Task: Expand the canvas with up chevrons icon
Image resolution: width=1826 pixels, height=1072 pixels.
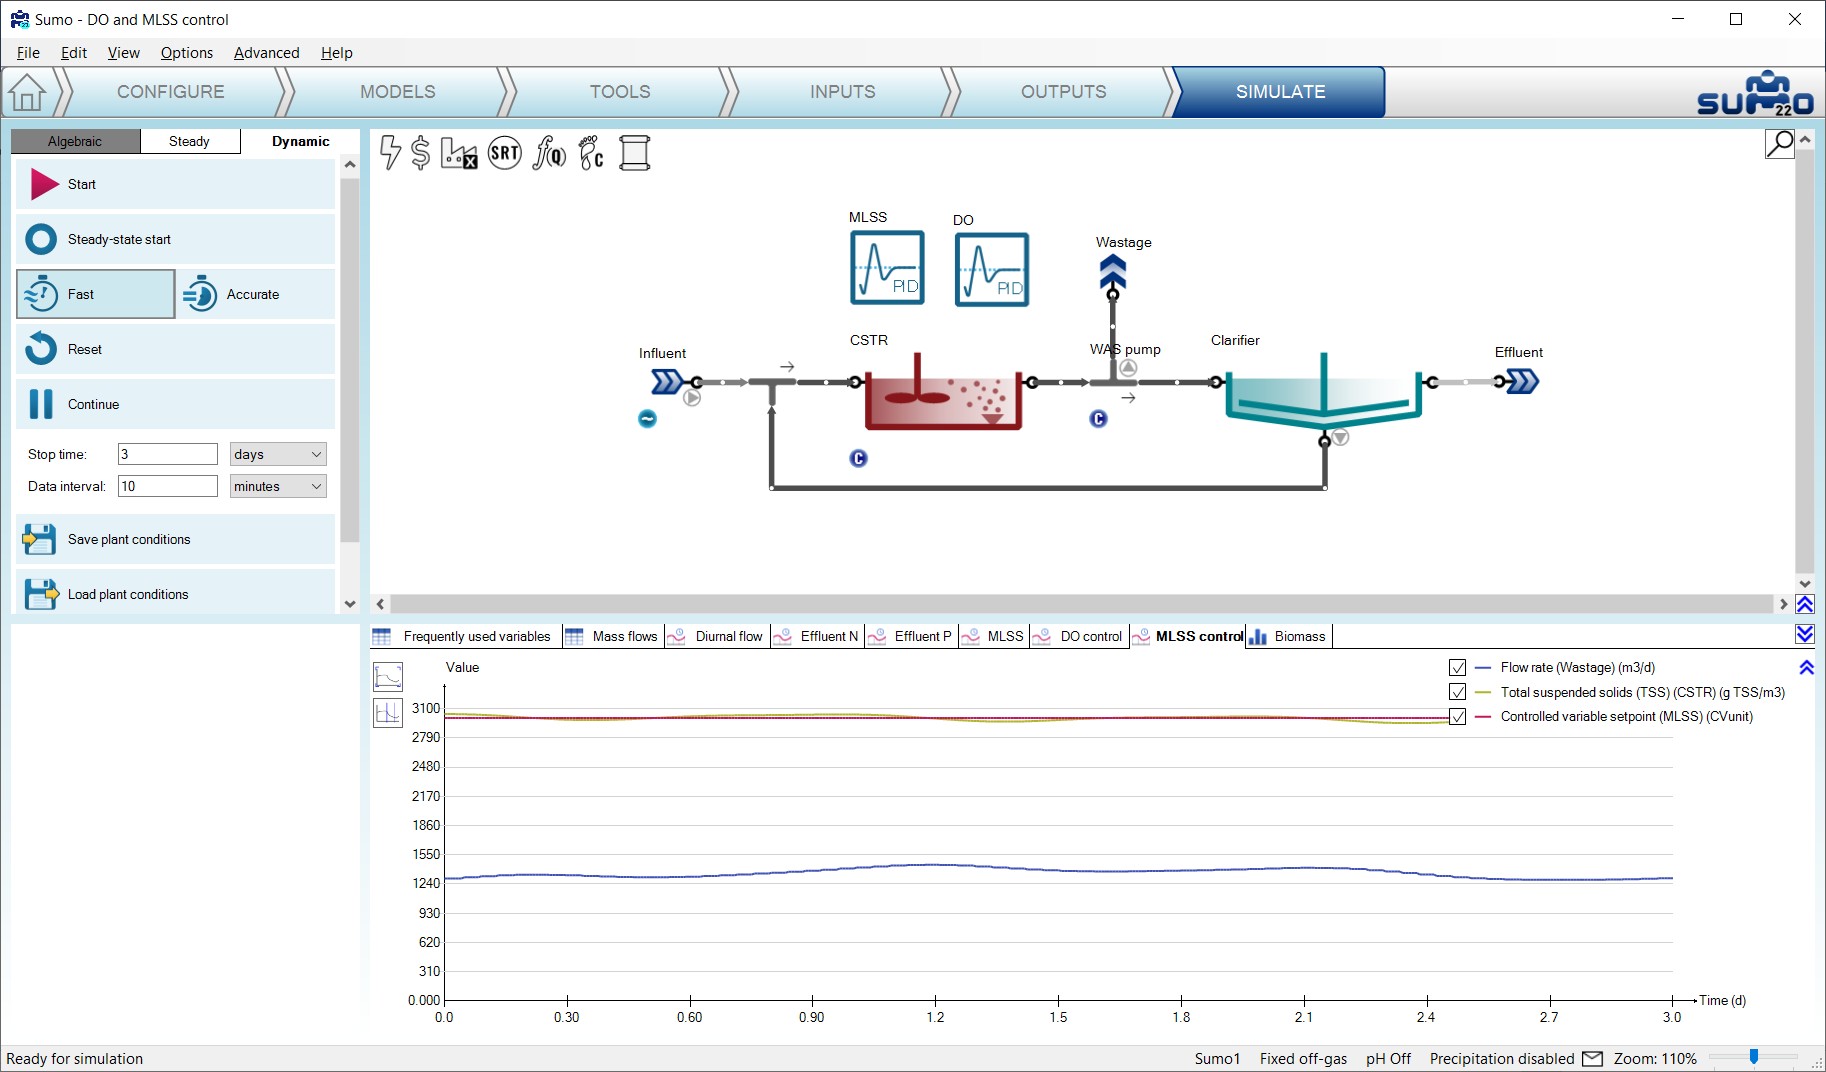Action: coord(1805,604)
